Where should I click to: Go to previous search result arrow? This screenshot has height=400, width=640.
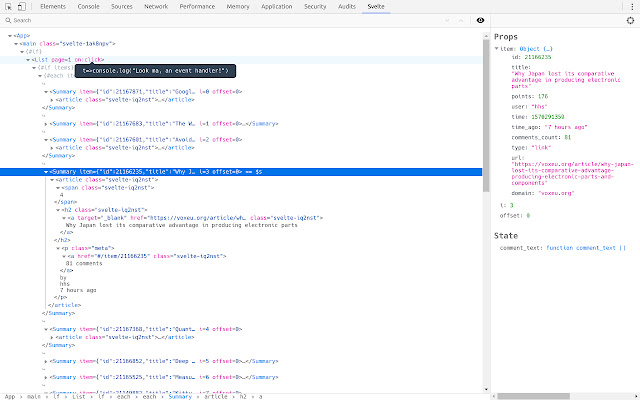(461, 20)
